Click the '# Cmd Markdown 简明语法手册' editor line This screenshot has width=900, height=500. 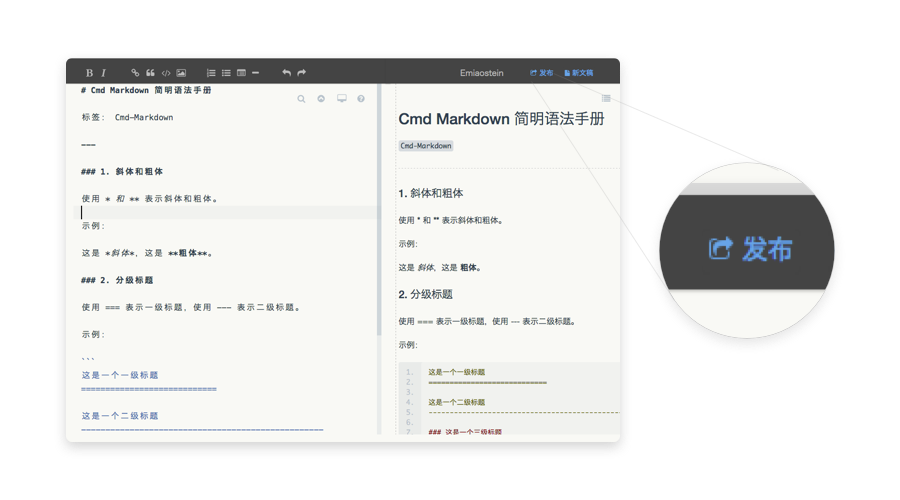click(x=146, y=90)
